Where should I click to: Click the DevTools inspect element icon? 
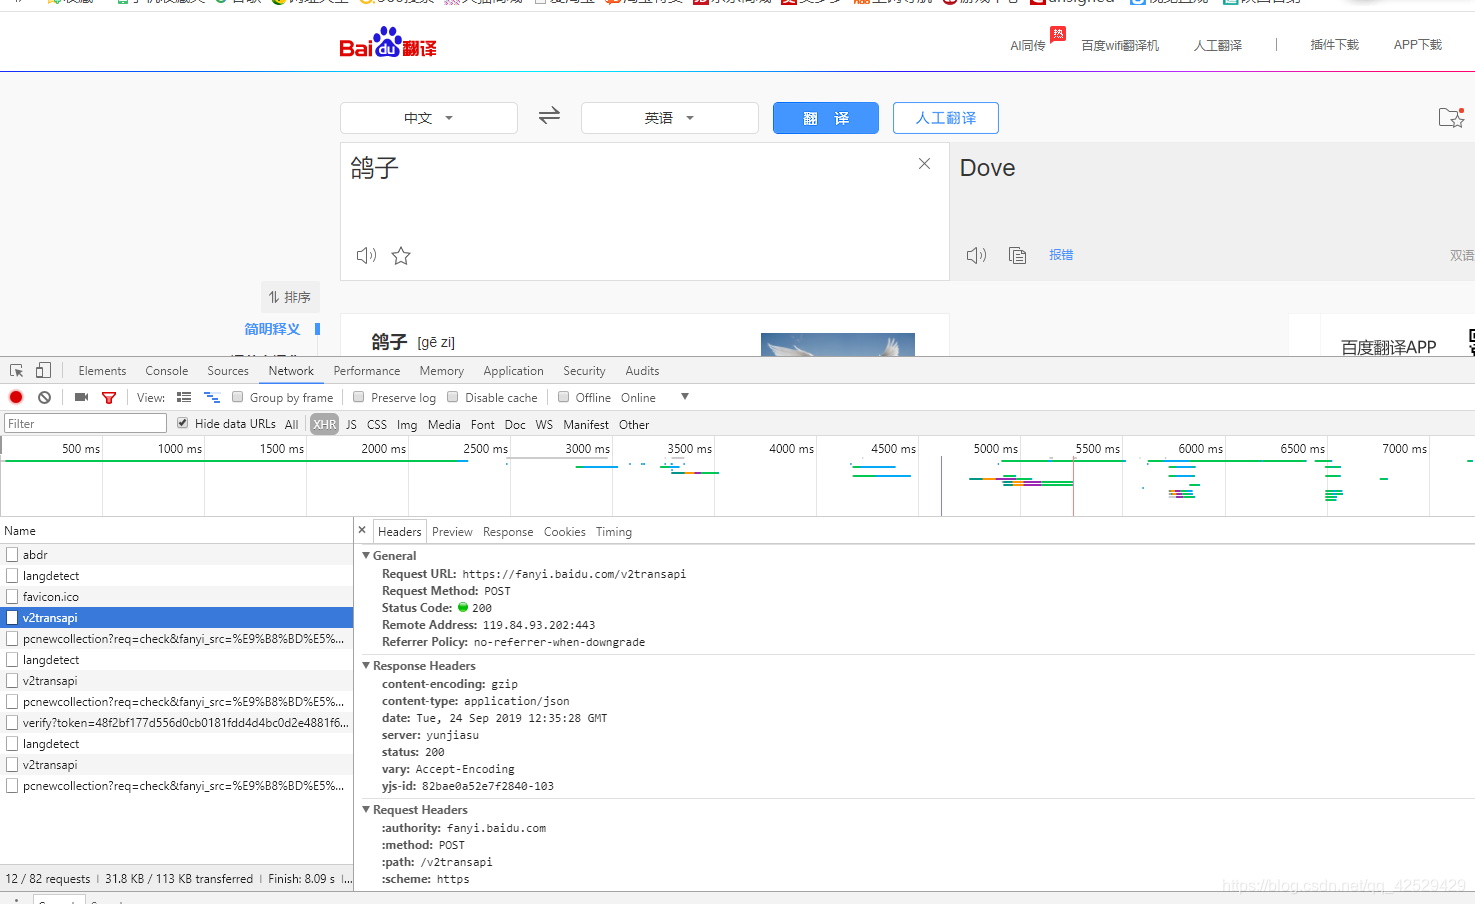pyautogui.click(x=17, y=370)
